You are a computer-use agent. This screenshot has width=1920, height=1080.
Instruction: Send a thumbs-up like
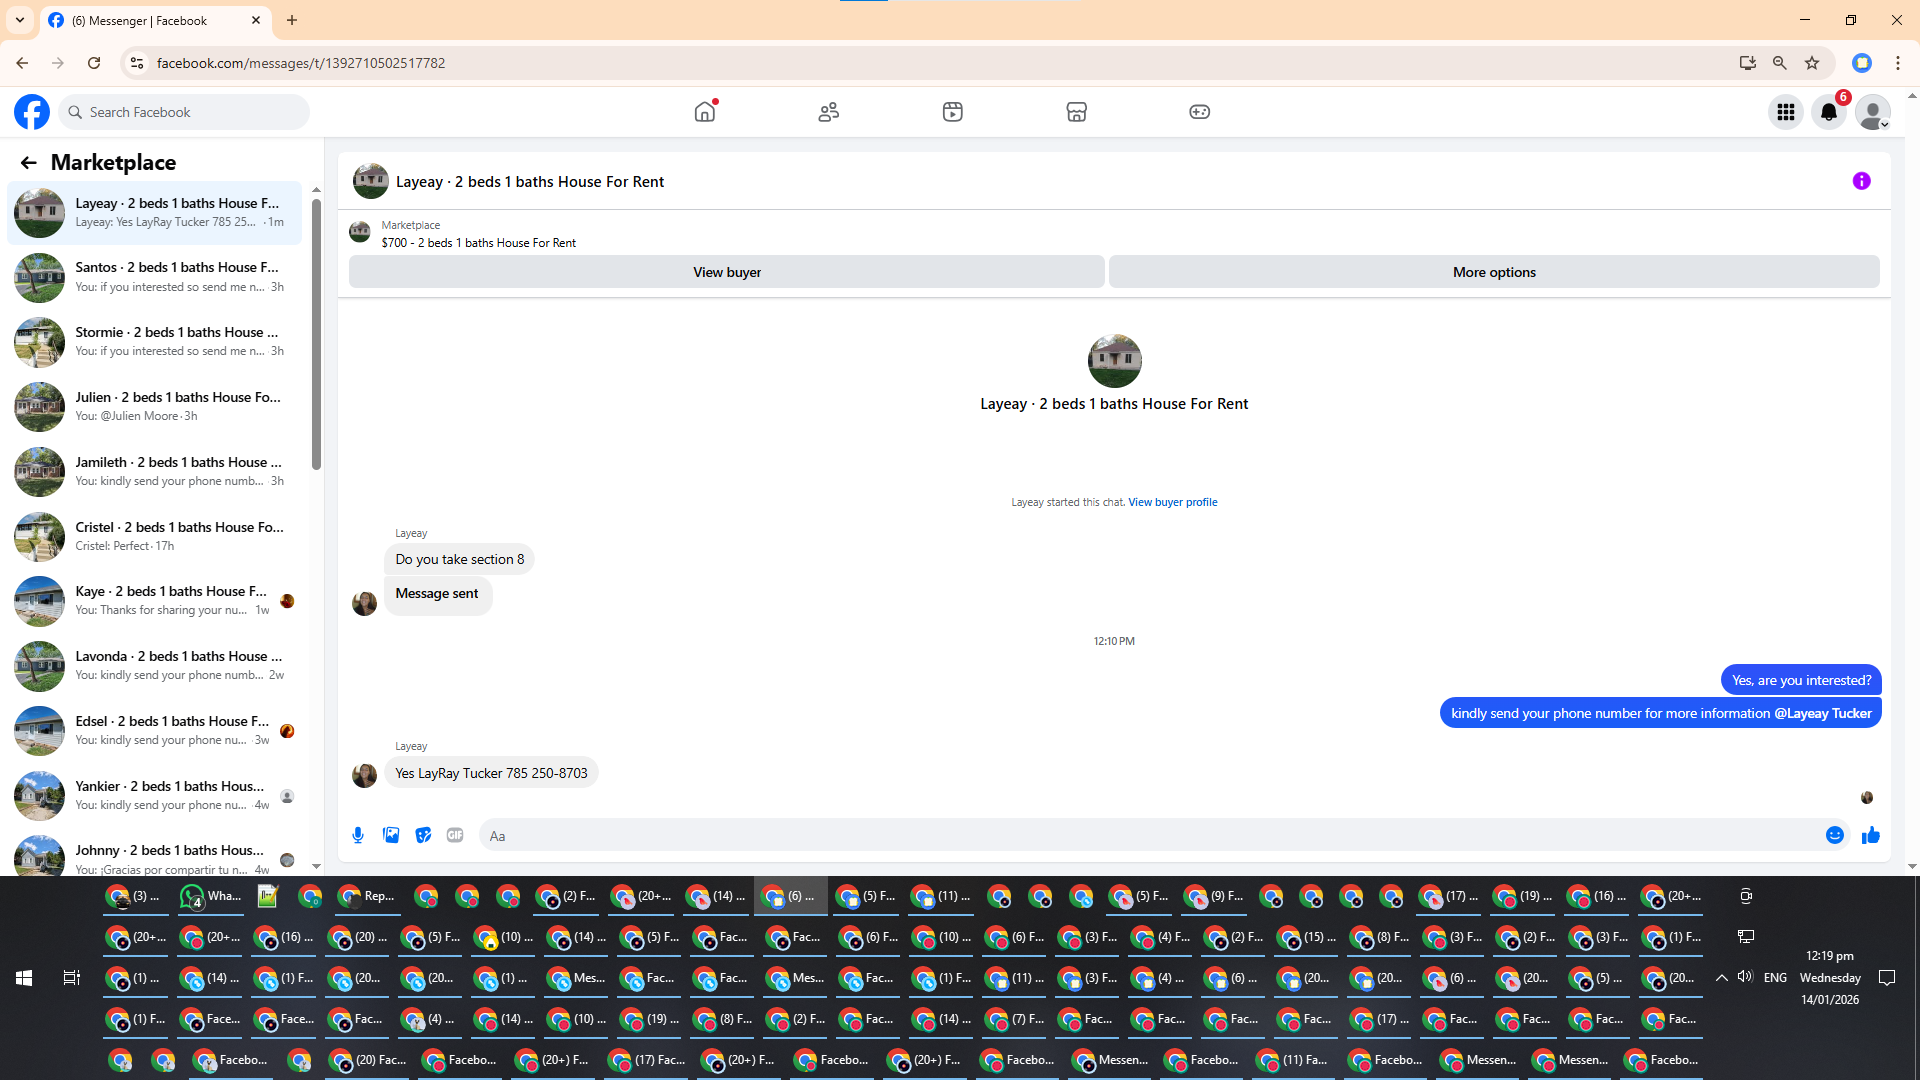(x=1870, y=835)
